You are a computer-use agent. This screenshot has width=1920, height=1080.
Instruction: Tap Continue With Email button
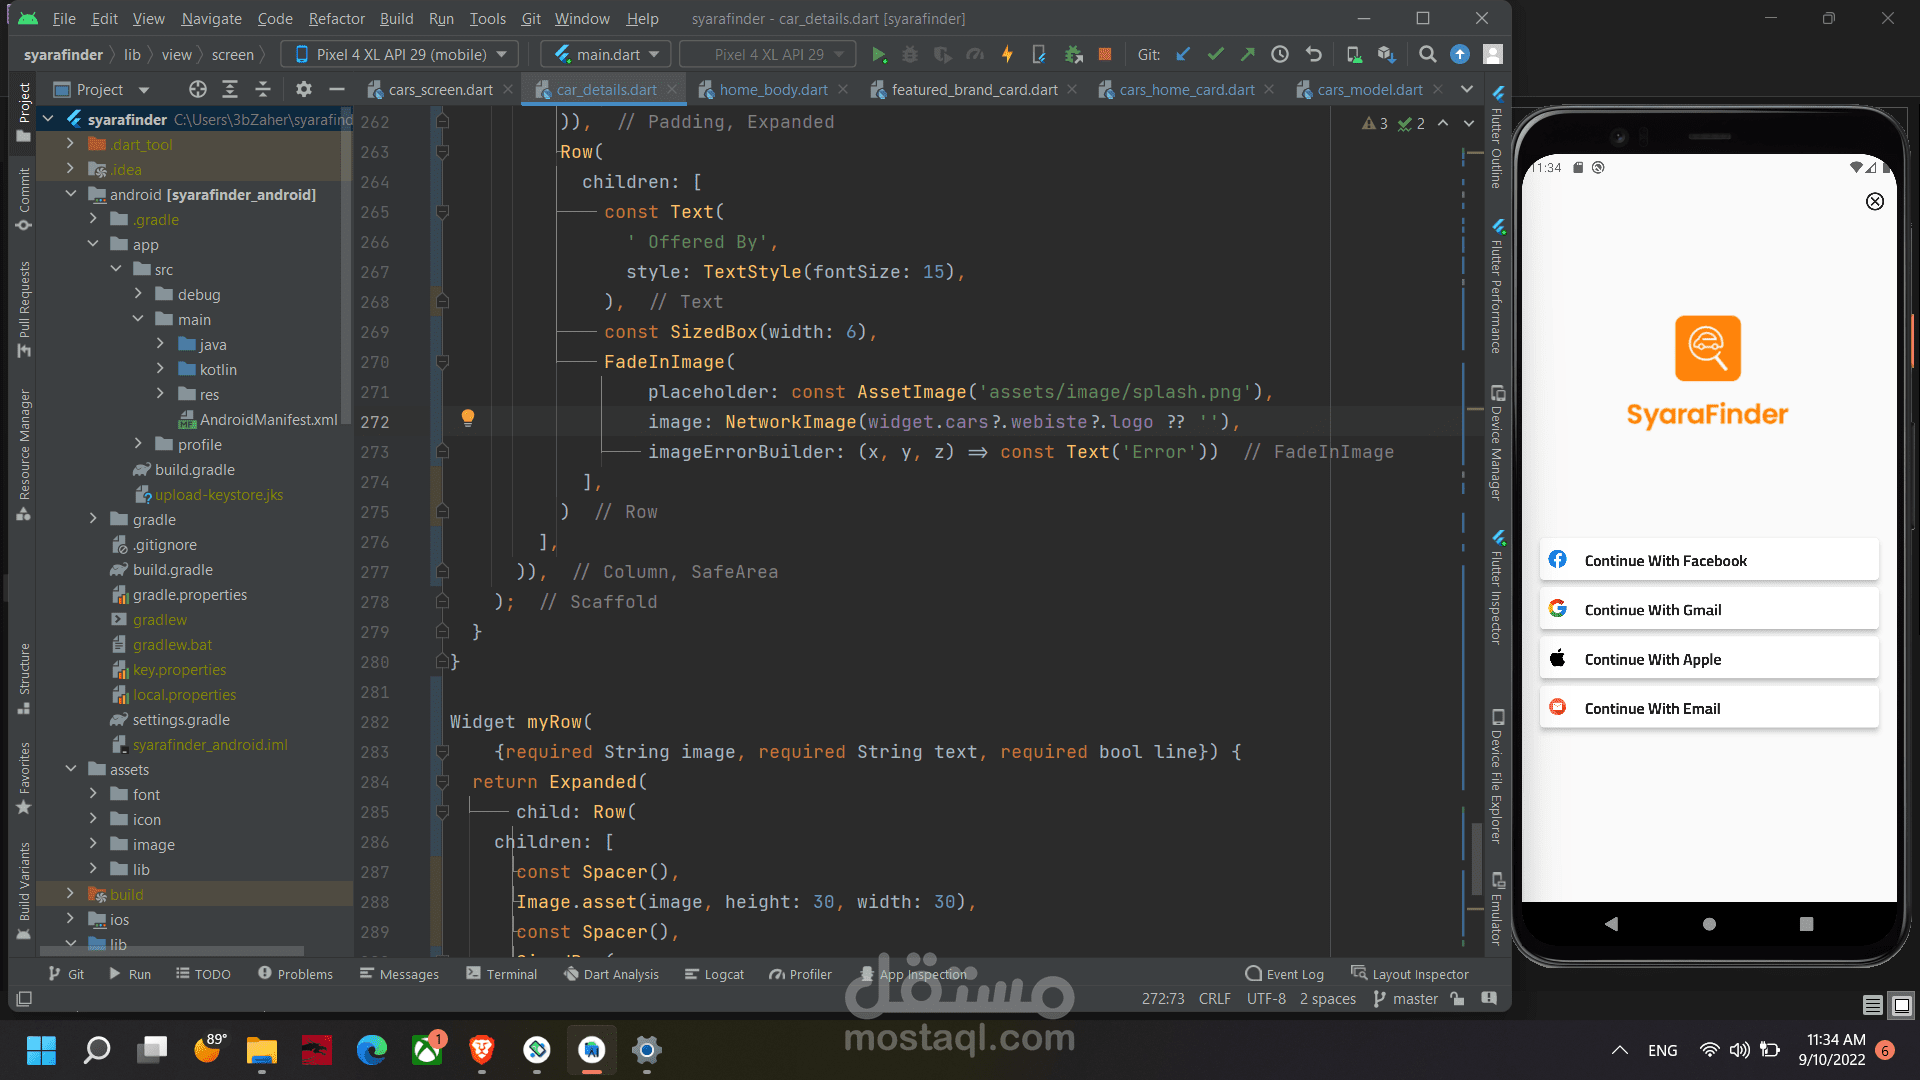coord(1709,709)
